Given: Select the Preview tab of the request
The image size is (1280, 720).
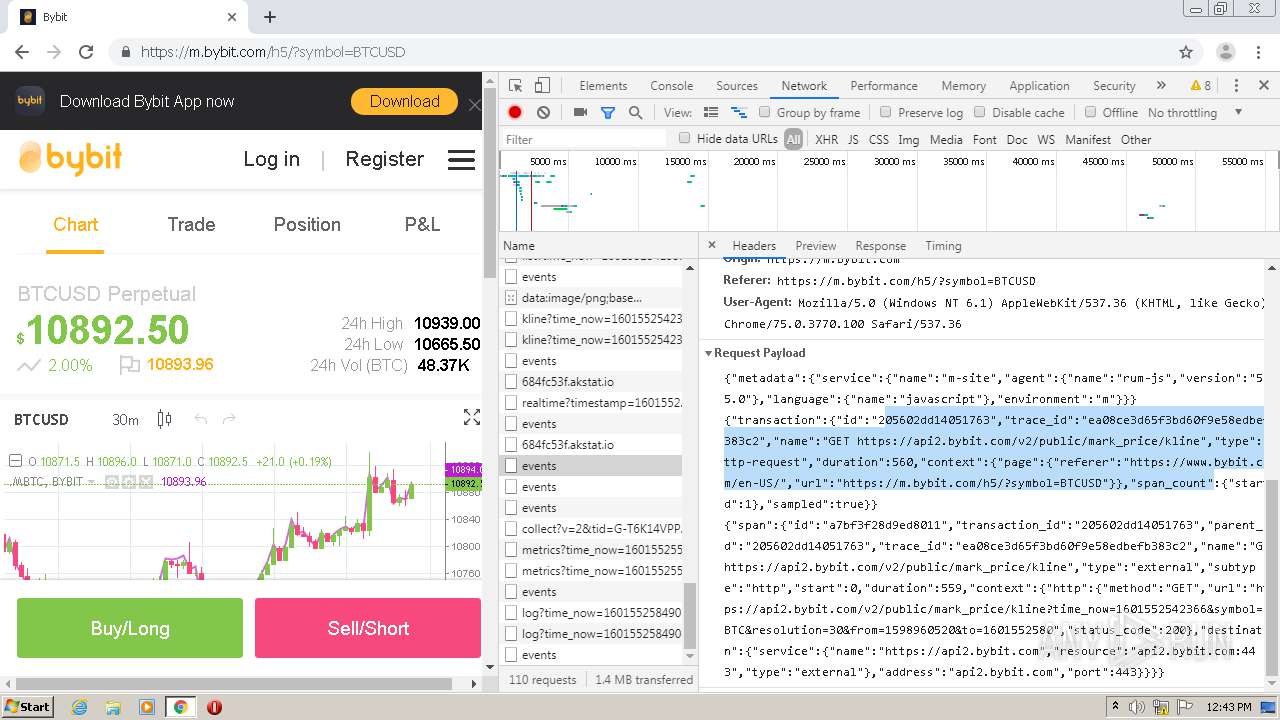Looking at the screenshot, I should pyautogui.click(x=816, y=246).
